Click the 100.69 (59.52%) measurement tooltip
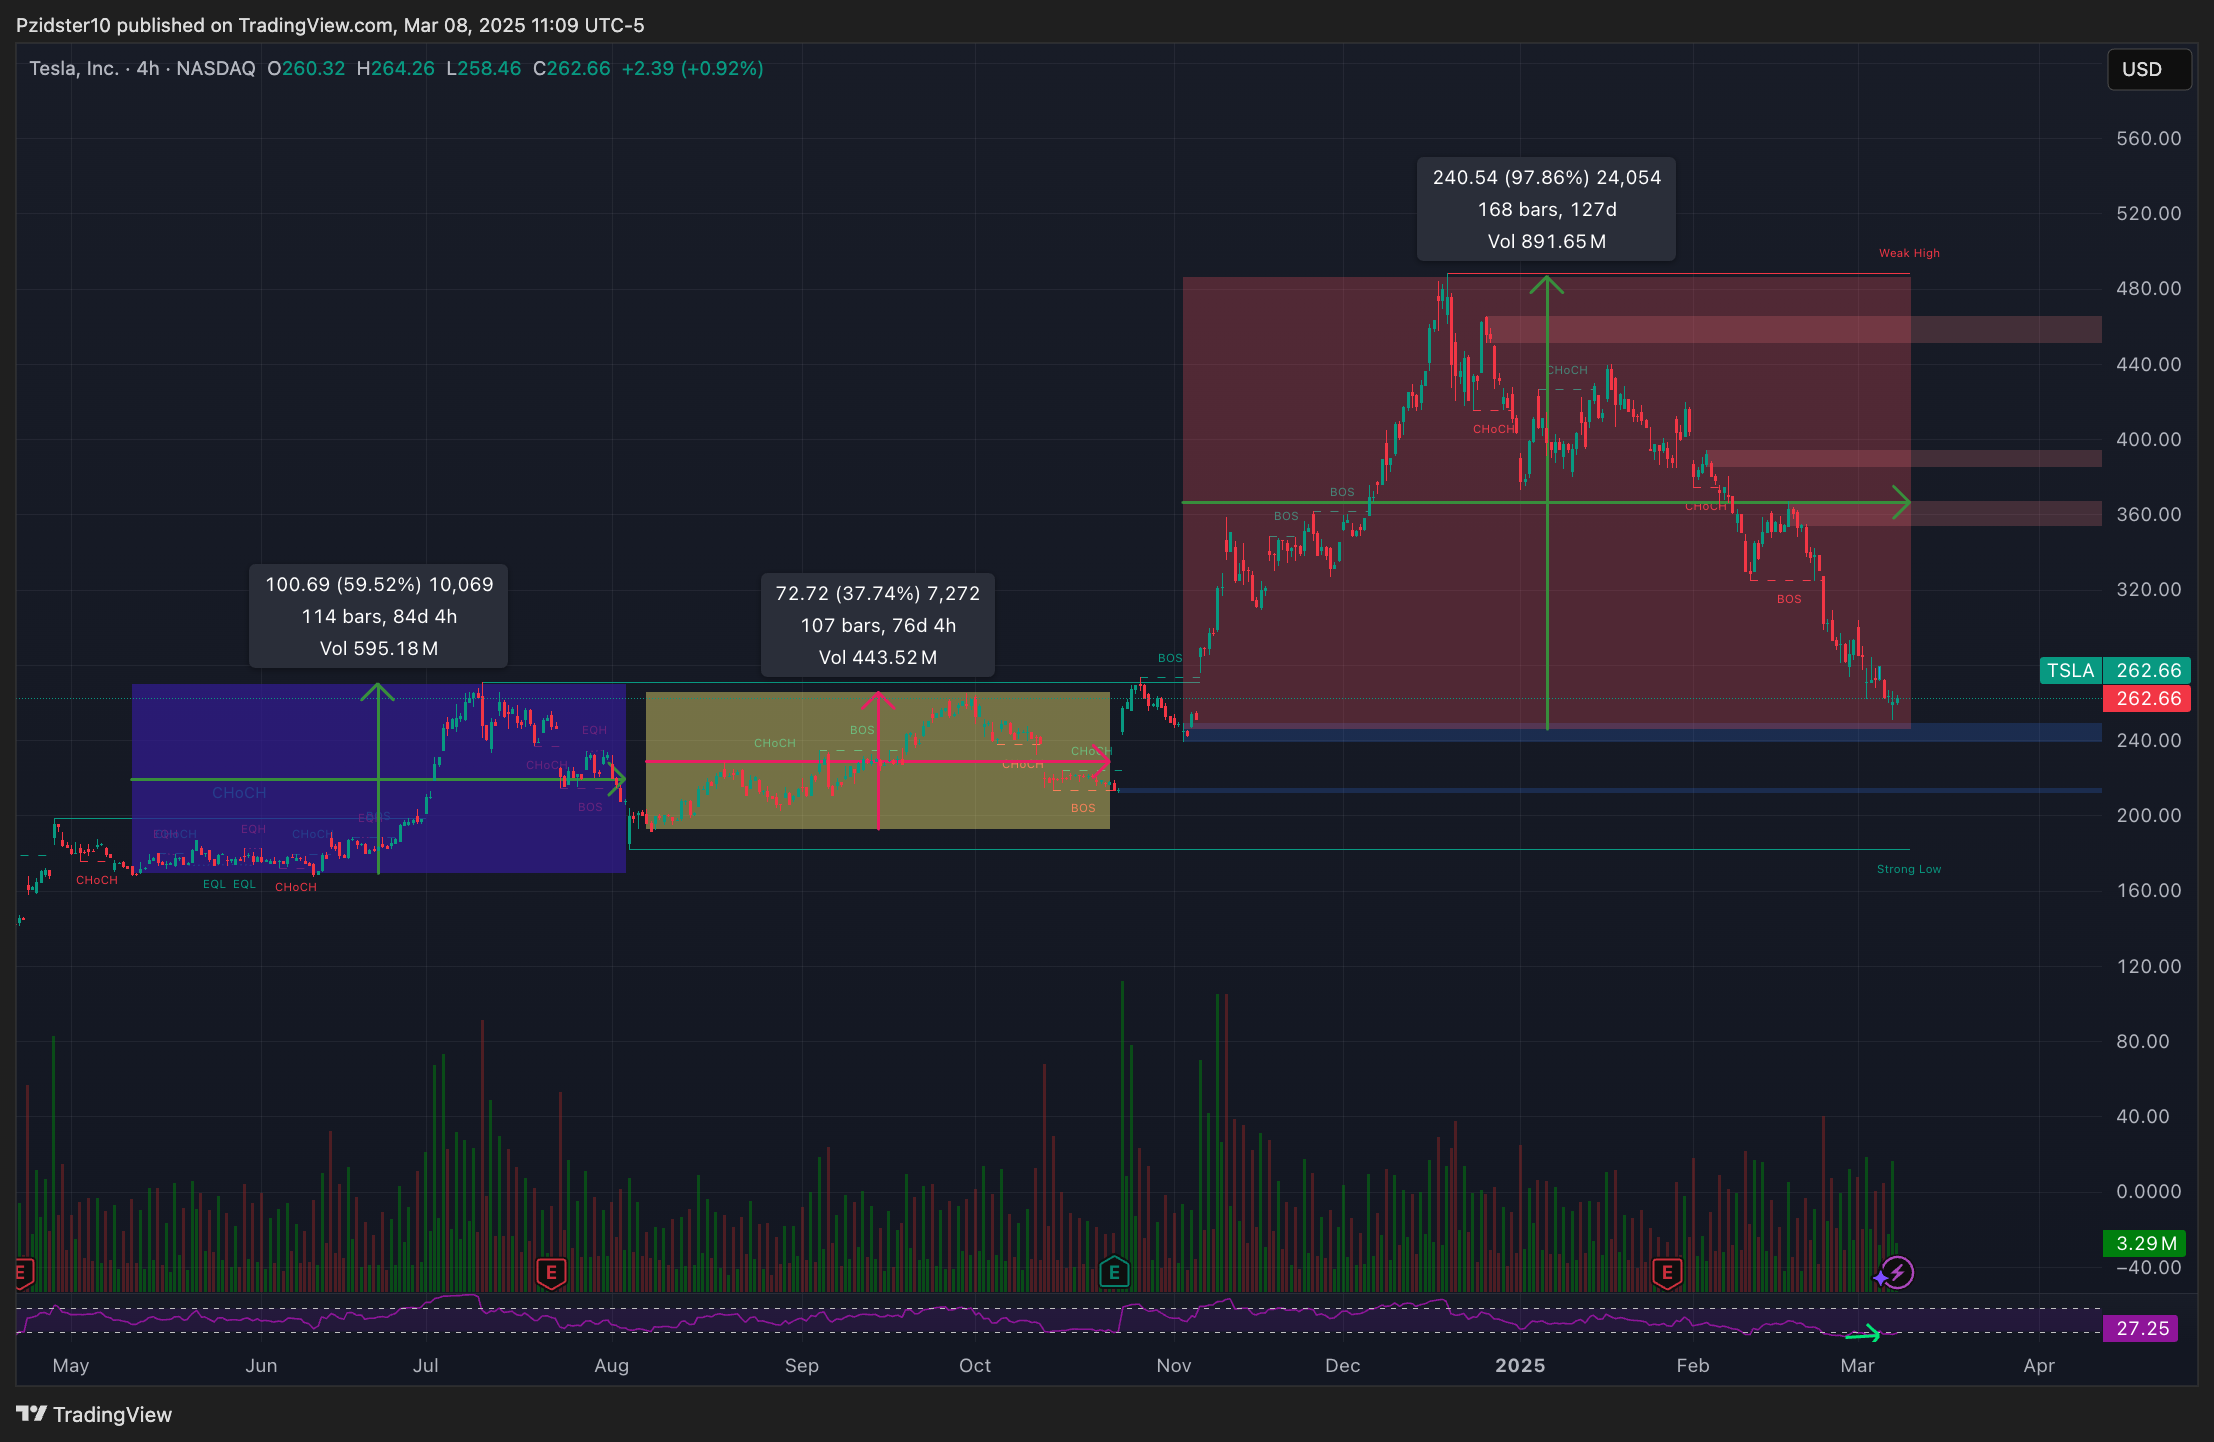Image resolution: width=2214 pixels, height=1442 pixels. (x=379, y=616)
